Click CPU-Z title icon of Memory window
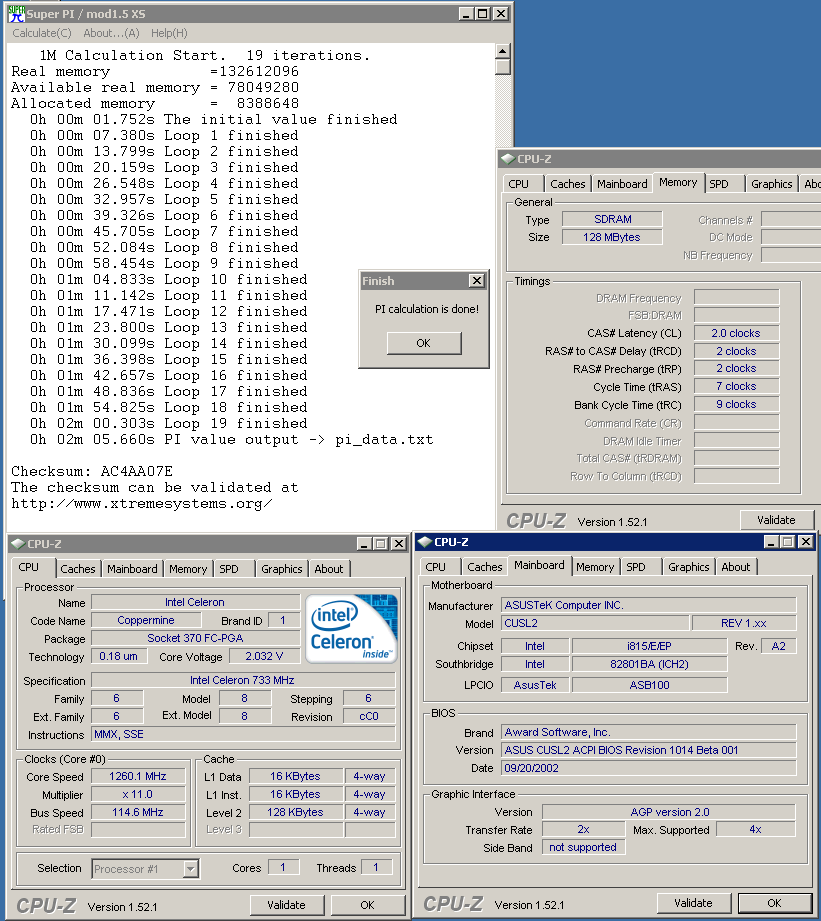821x921 pixels. [x=508, y=158]
